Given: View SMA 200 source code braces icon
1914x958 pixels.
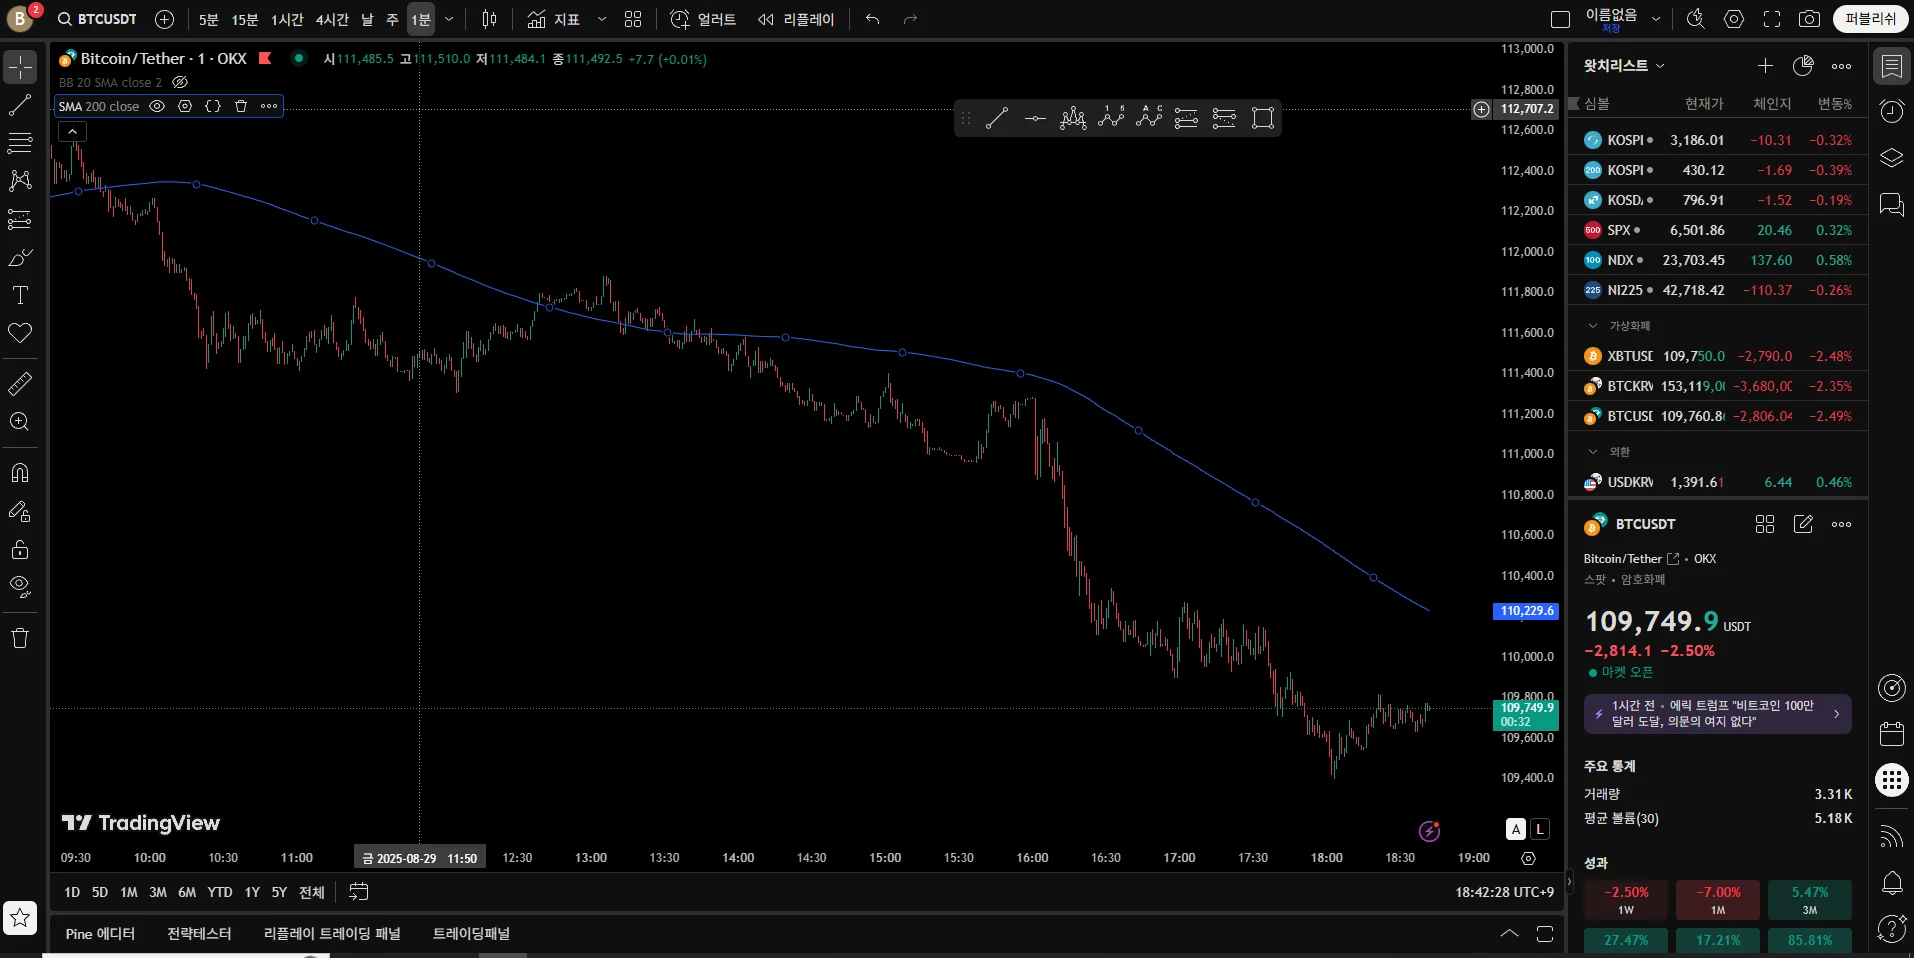Looking at the screenshot, I should pos(213,106).
